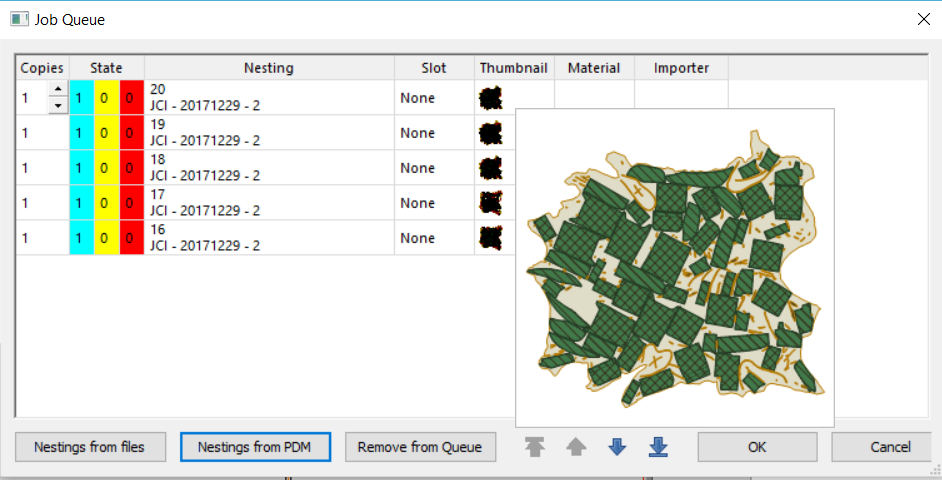Screen dimensions: 942x480
Task: Click the thumbnail of nesting 16
Action: (x=490, y=238)
